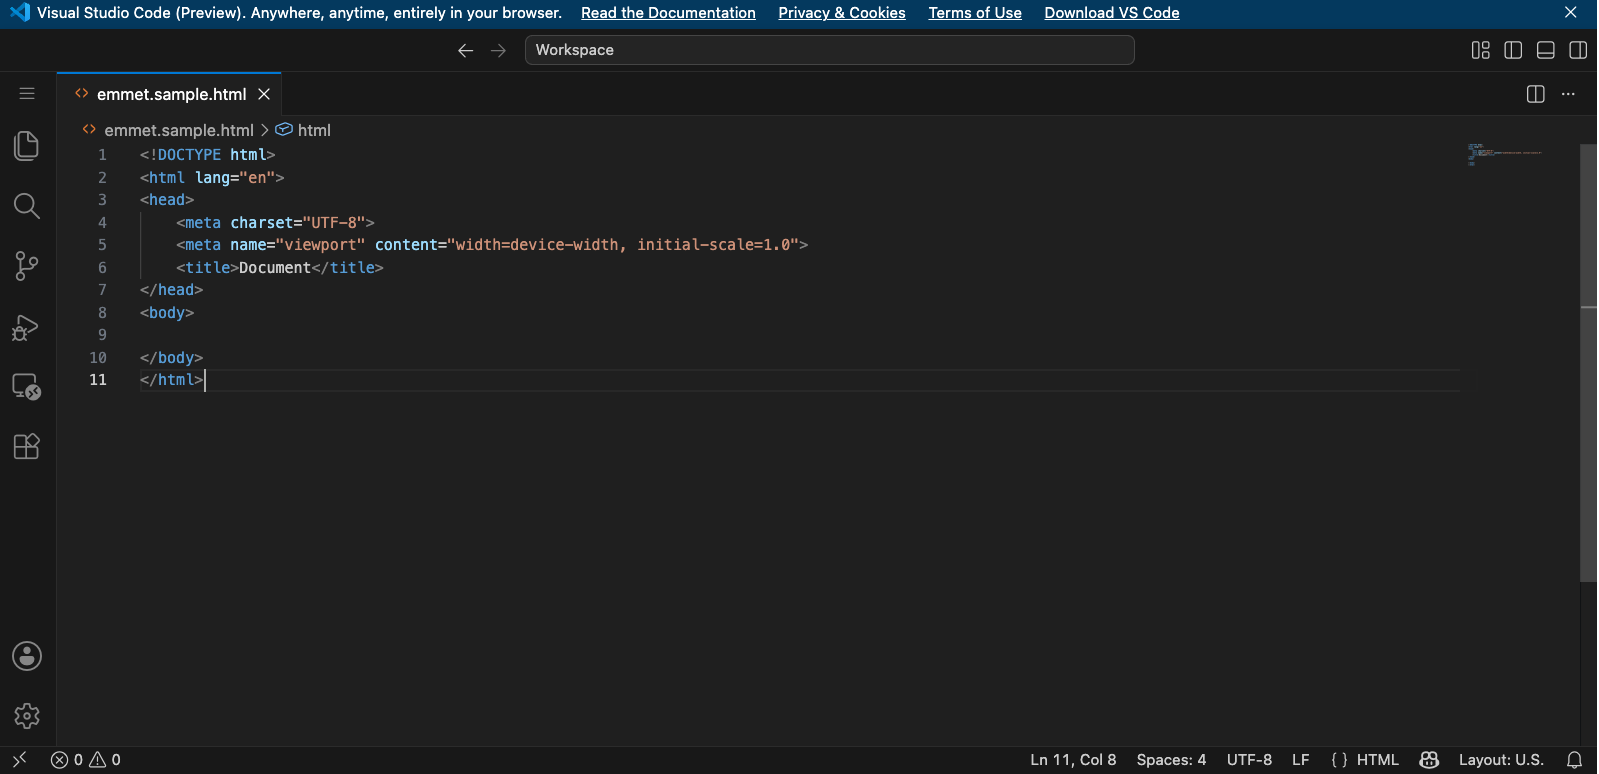This screenshot has height=774, width=1599.
Task: Dismiss the top banner
Action: coord(1571,13)
